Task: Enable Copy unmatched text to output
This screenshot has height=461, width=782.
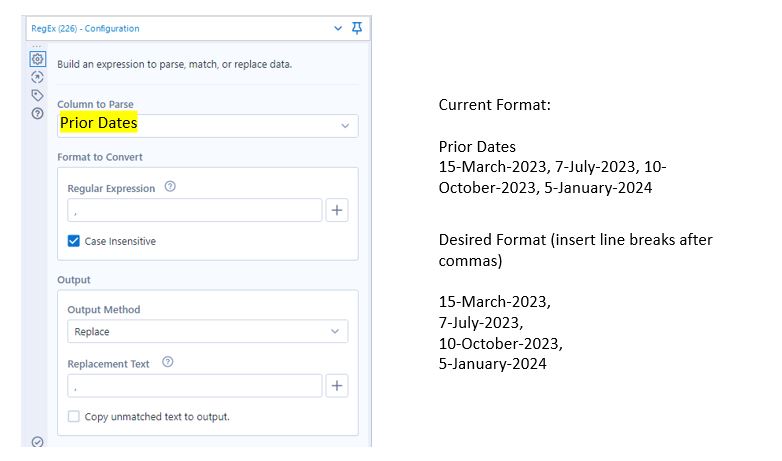Action: (74, 416)
